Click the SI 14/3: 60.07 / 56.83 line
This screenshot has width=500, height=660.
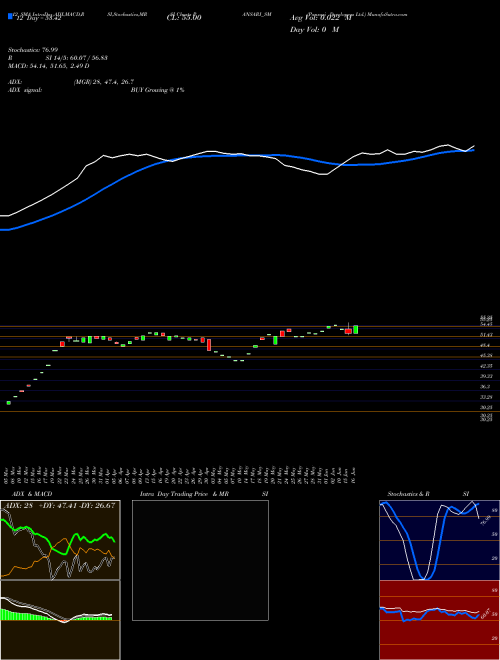point(77,58)
